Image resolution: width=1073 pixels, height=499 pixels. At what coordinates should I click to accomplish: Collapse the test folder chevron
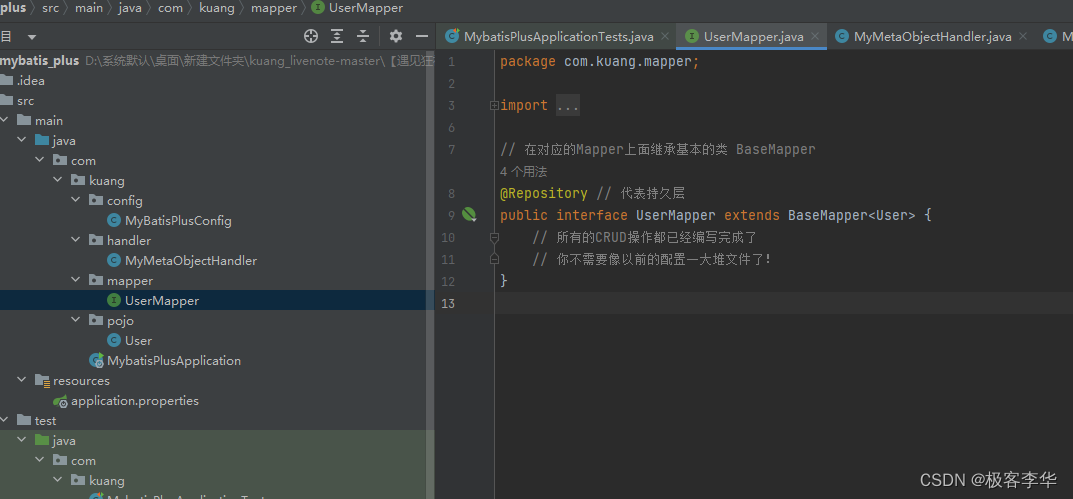(5, 420)
